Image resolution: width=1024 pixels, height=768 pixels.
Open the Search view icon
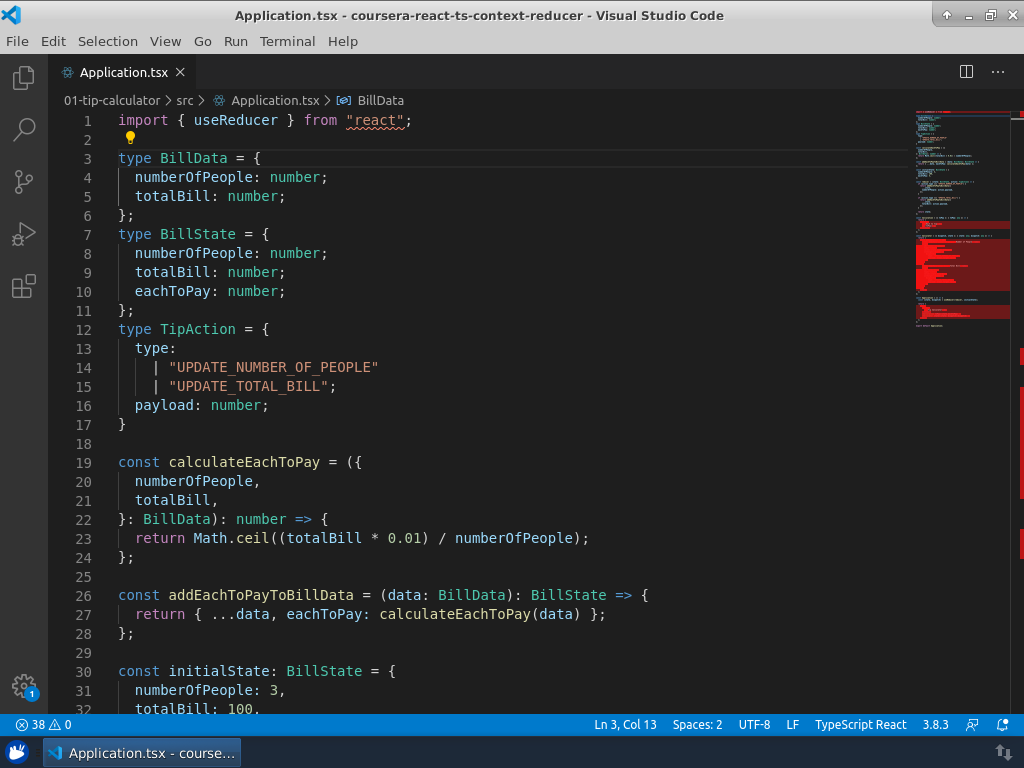click(x=24, y=130)
